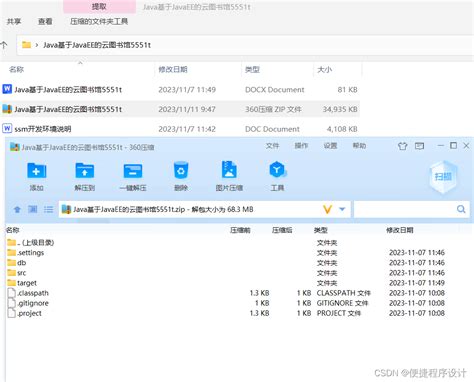This screenshot has height=382, width=474.
Task: Sort archive by 修改日期 column header
Action: coord(400,230)
